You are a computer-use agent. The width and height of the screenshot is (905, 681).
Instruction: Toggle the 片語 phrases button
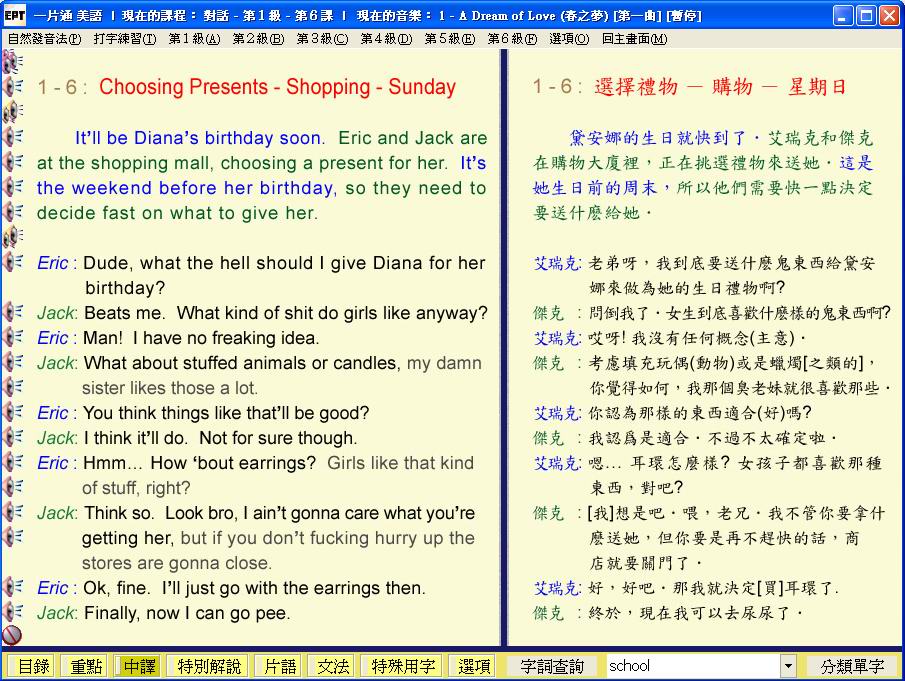pos(280,666)
